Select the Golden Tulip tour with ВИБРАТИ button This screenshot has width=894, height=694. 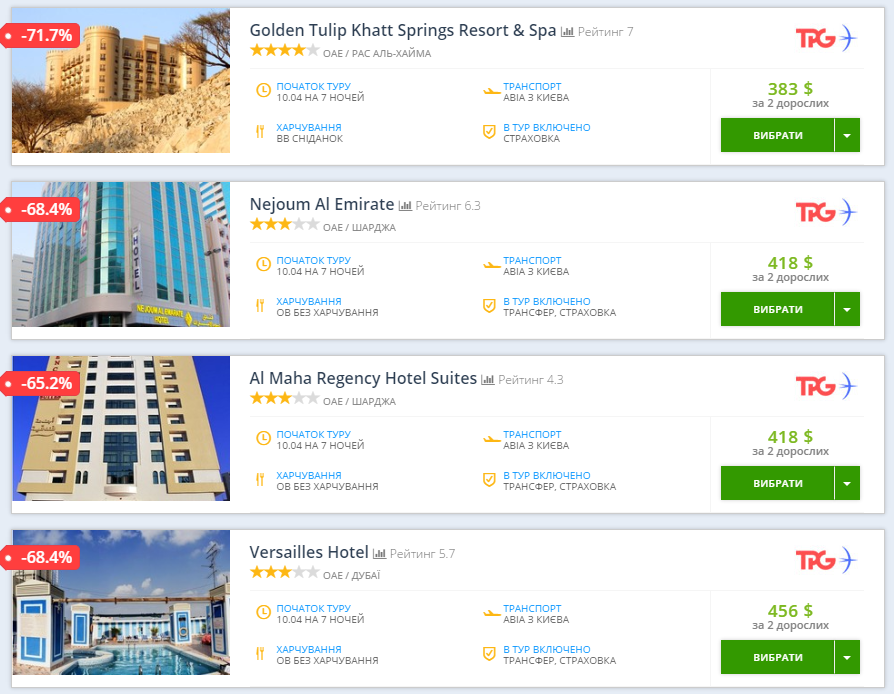pos(777,135)
